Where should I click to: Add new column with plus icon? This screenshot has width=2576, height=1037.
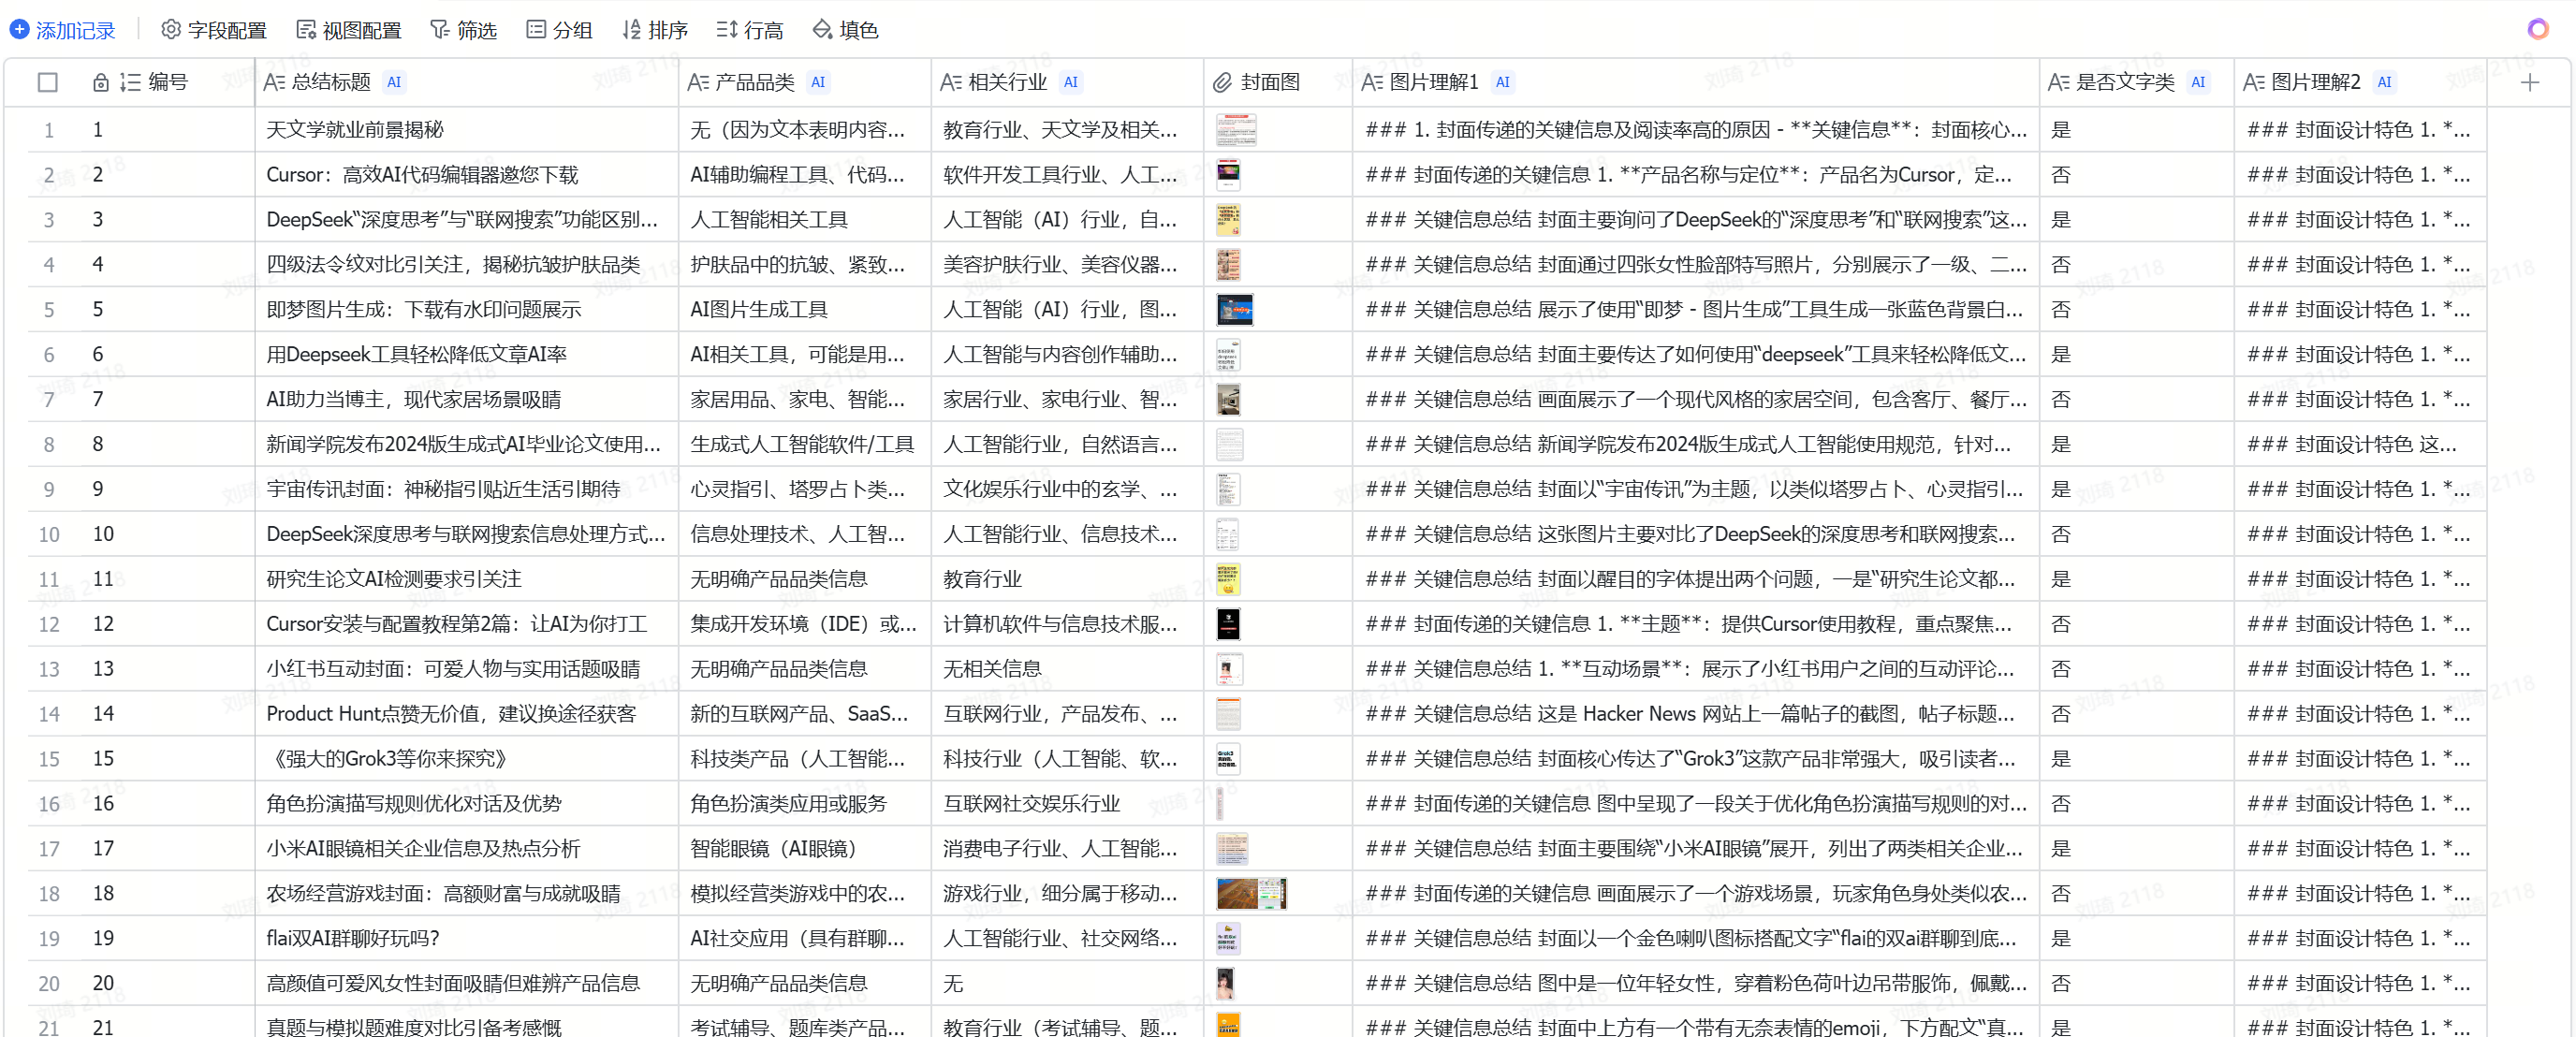pyautogui.click(x=2529, y=83)
